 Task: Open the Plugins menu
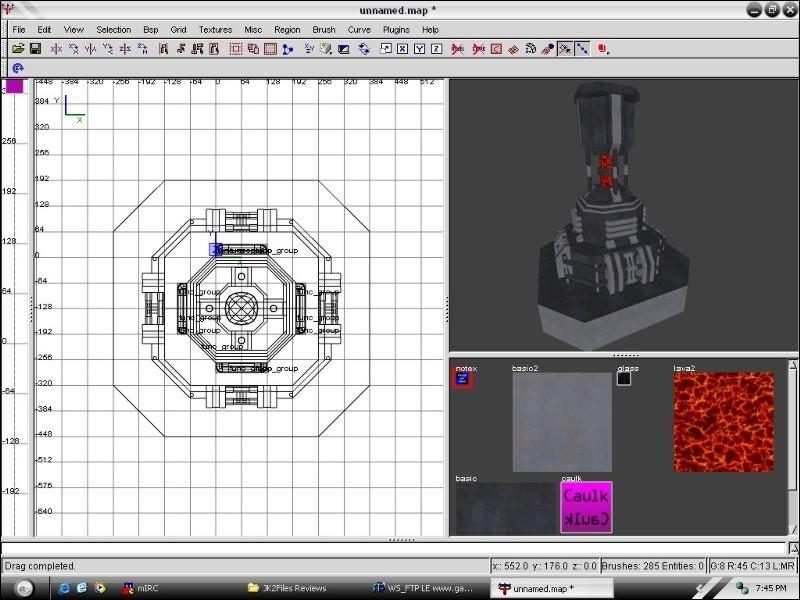pos(396,30)
